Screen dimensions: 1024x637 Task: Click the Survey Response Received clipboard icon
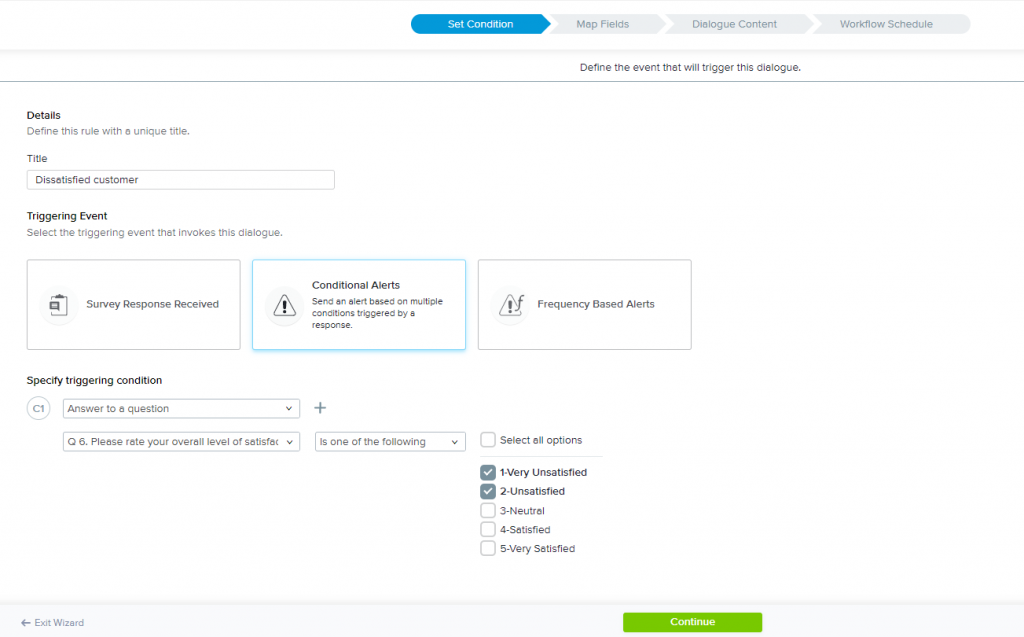58,304
